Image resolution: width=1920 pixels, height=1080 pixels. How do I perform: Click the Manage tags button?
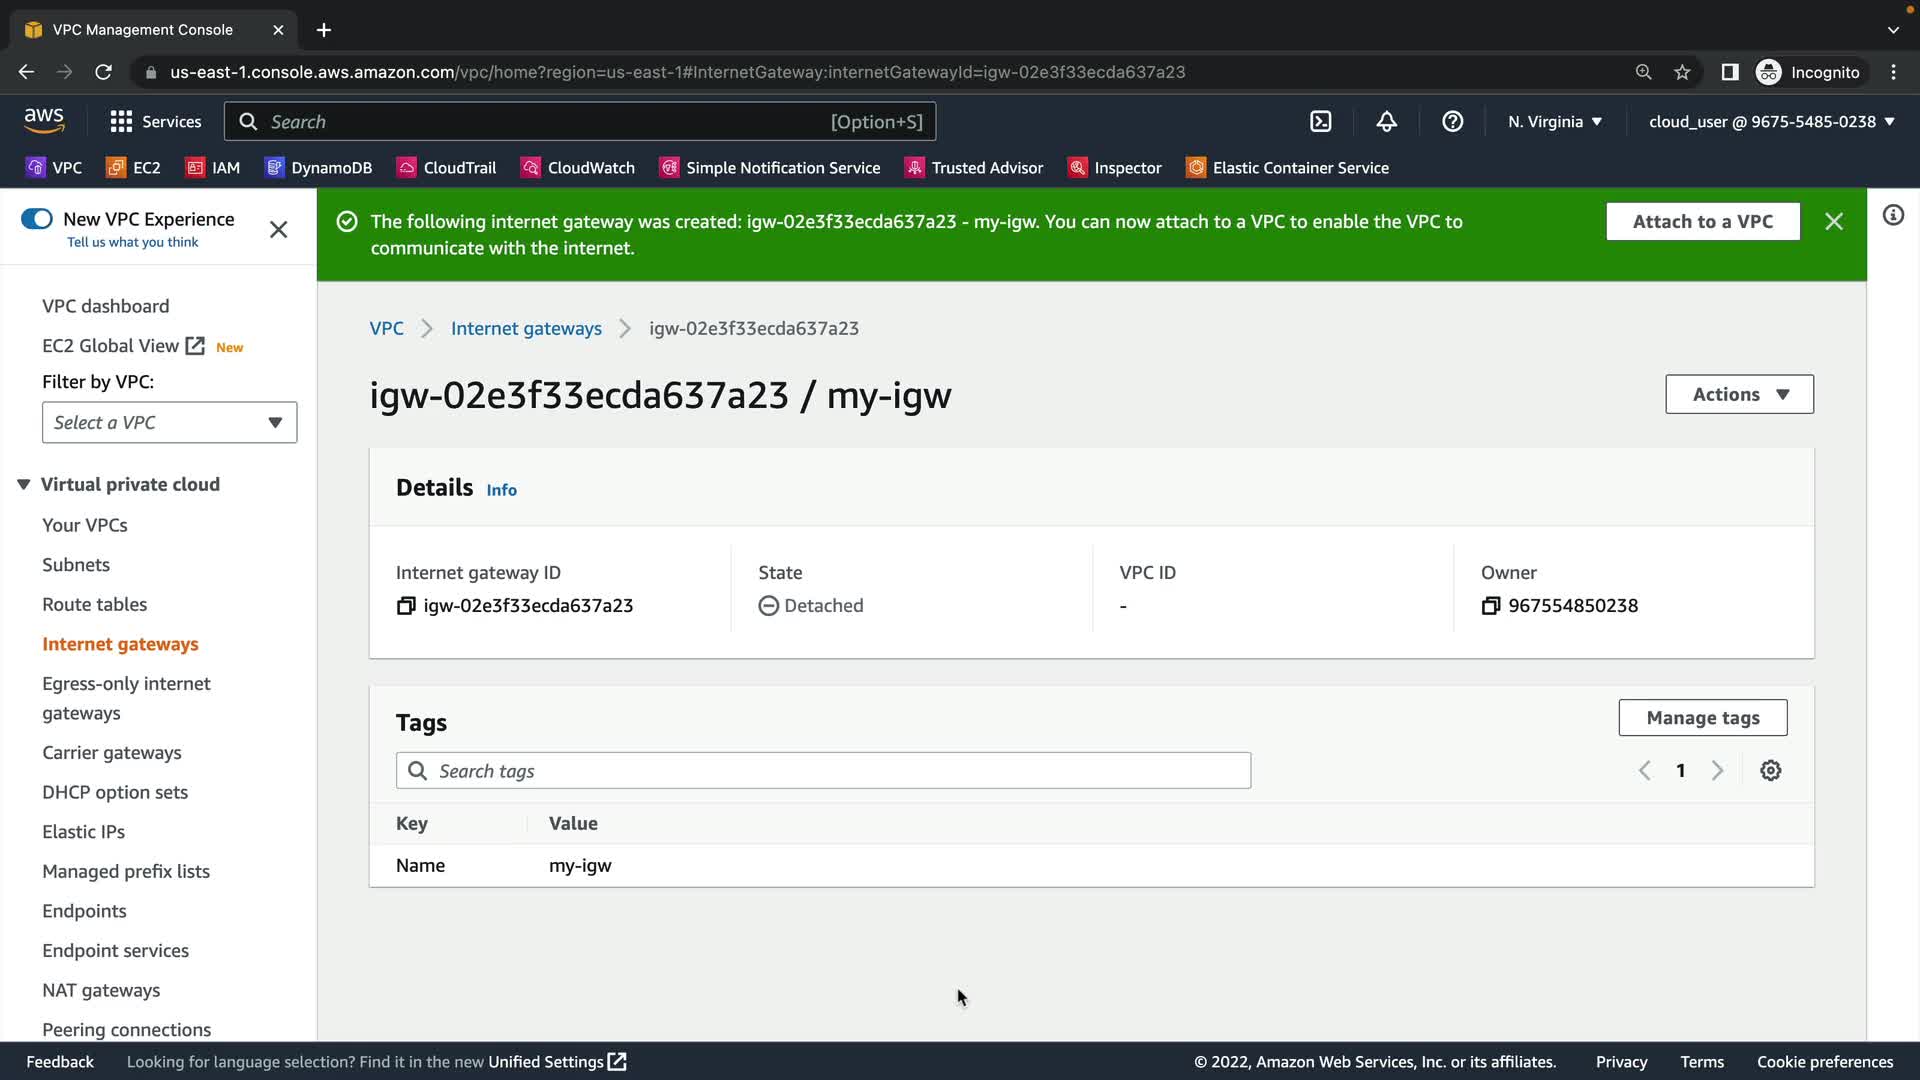(x=1702, y=718)
